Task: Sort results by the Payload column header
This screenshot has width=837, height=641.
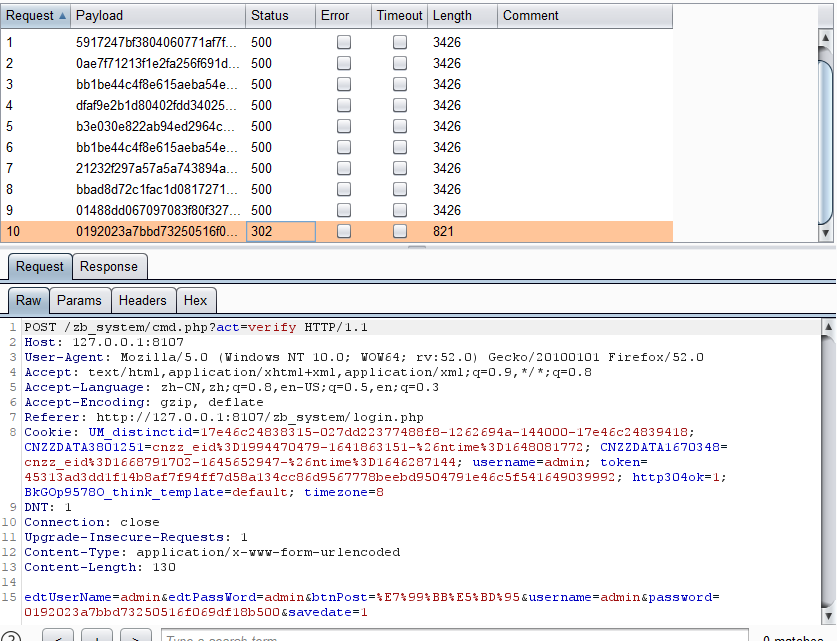Action: pos(157,16)
